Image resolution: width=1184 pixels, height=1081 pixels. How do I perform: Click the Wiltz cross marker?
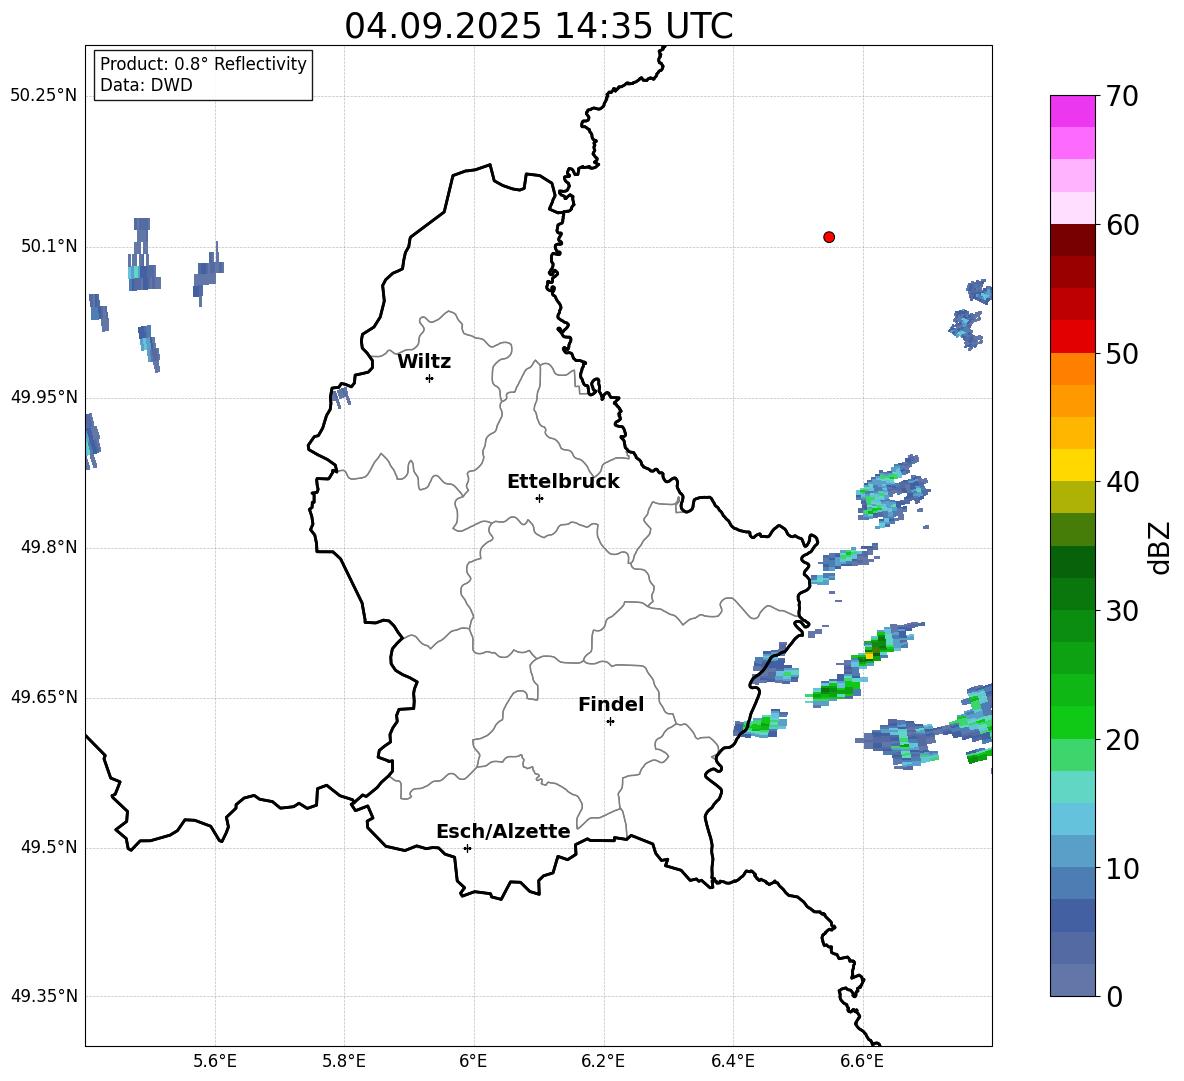pyautogui.click(x=430, y=378)
